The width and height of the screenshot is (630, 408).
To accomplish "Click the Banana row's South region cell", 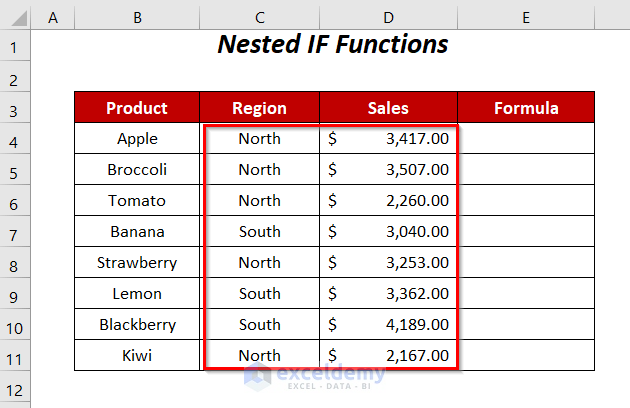I will coord(259,232).
